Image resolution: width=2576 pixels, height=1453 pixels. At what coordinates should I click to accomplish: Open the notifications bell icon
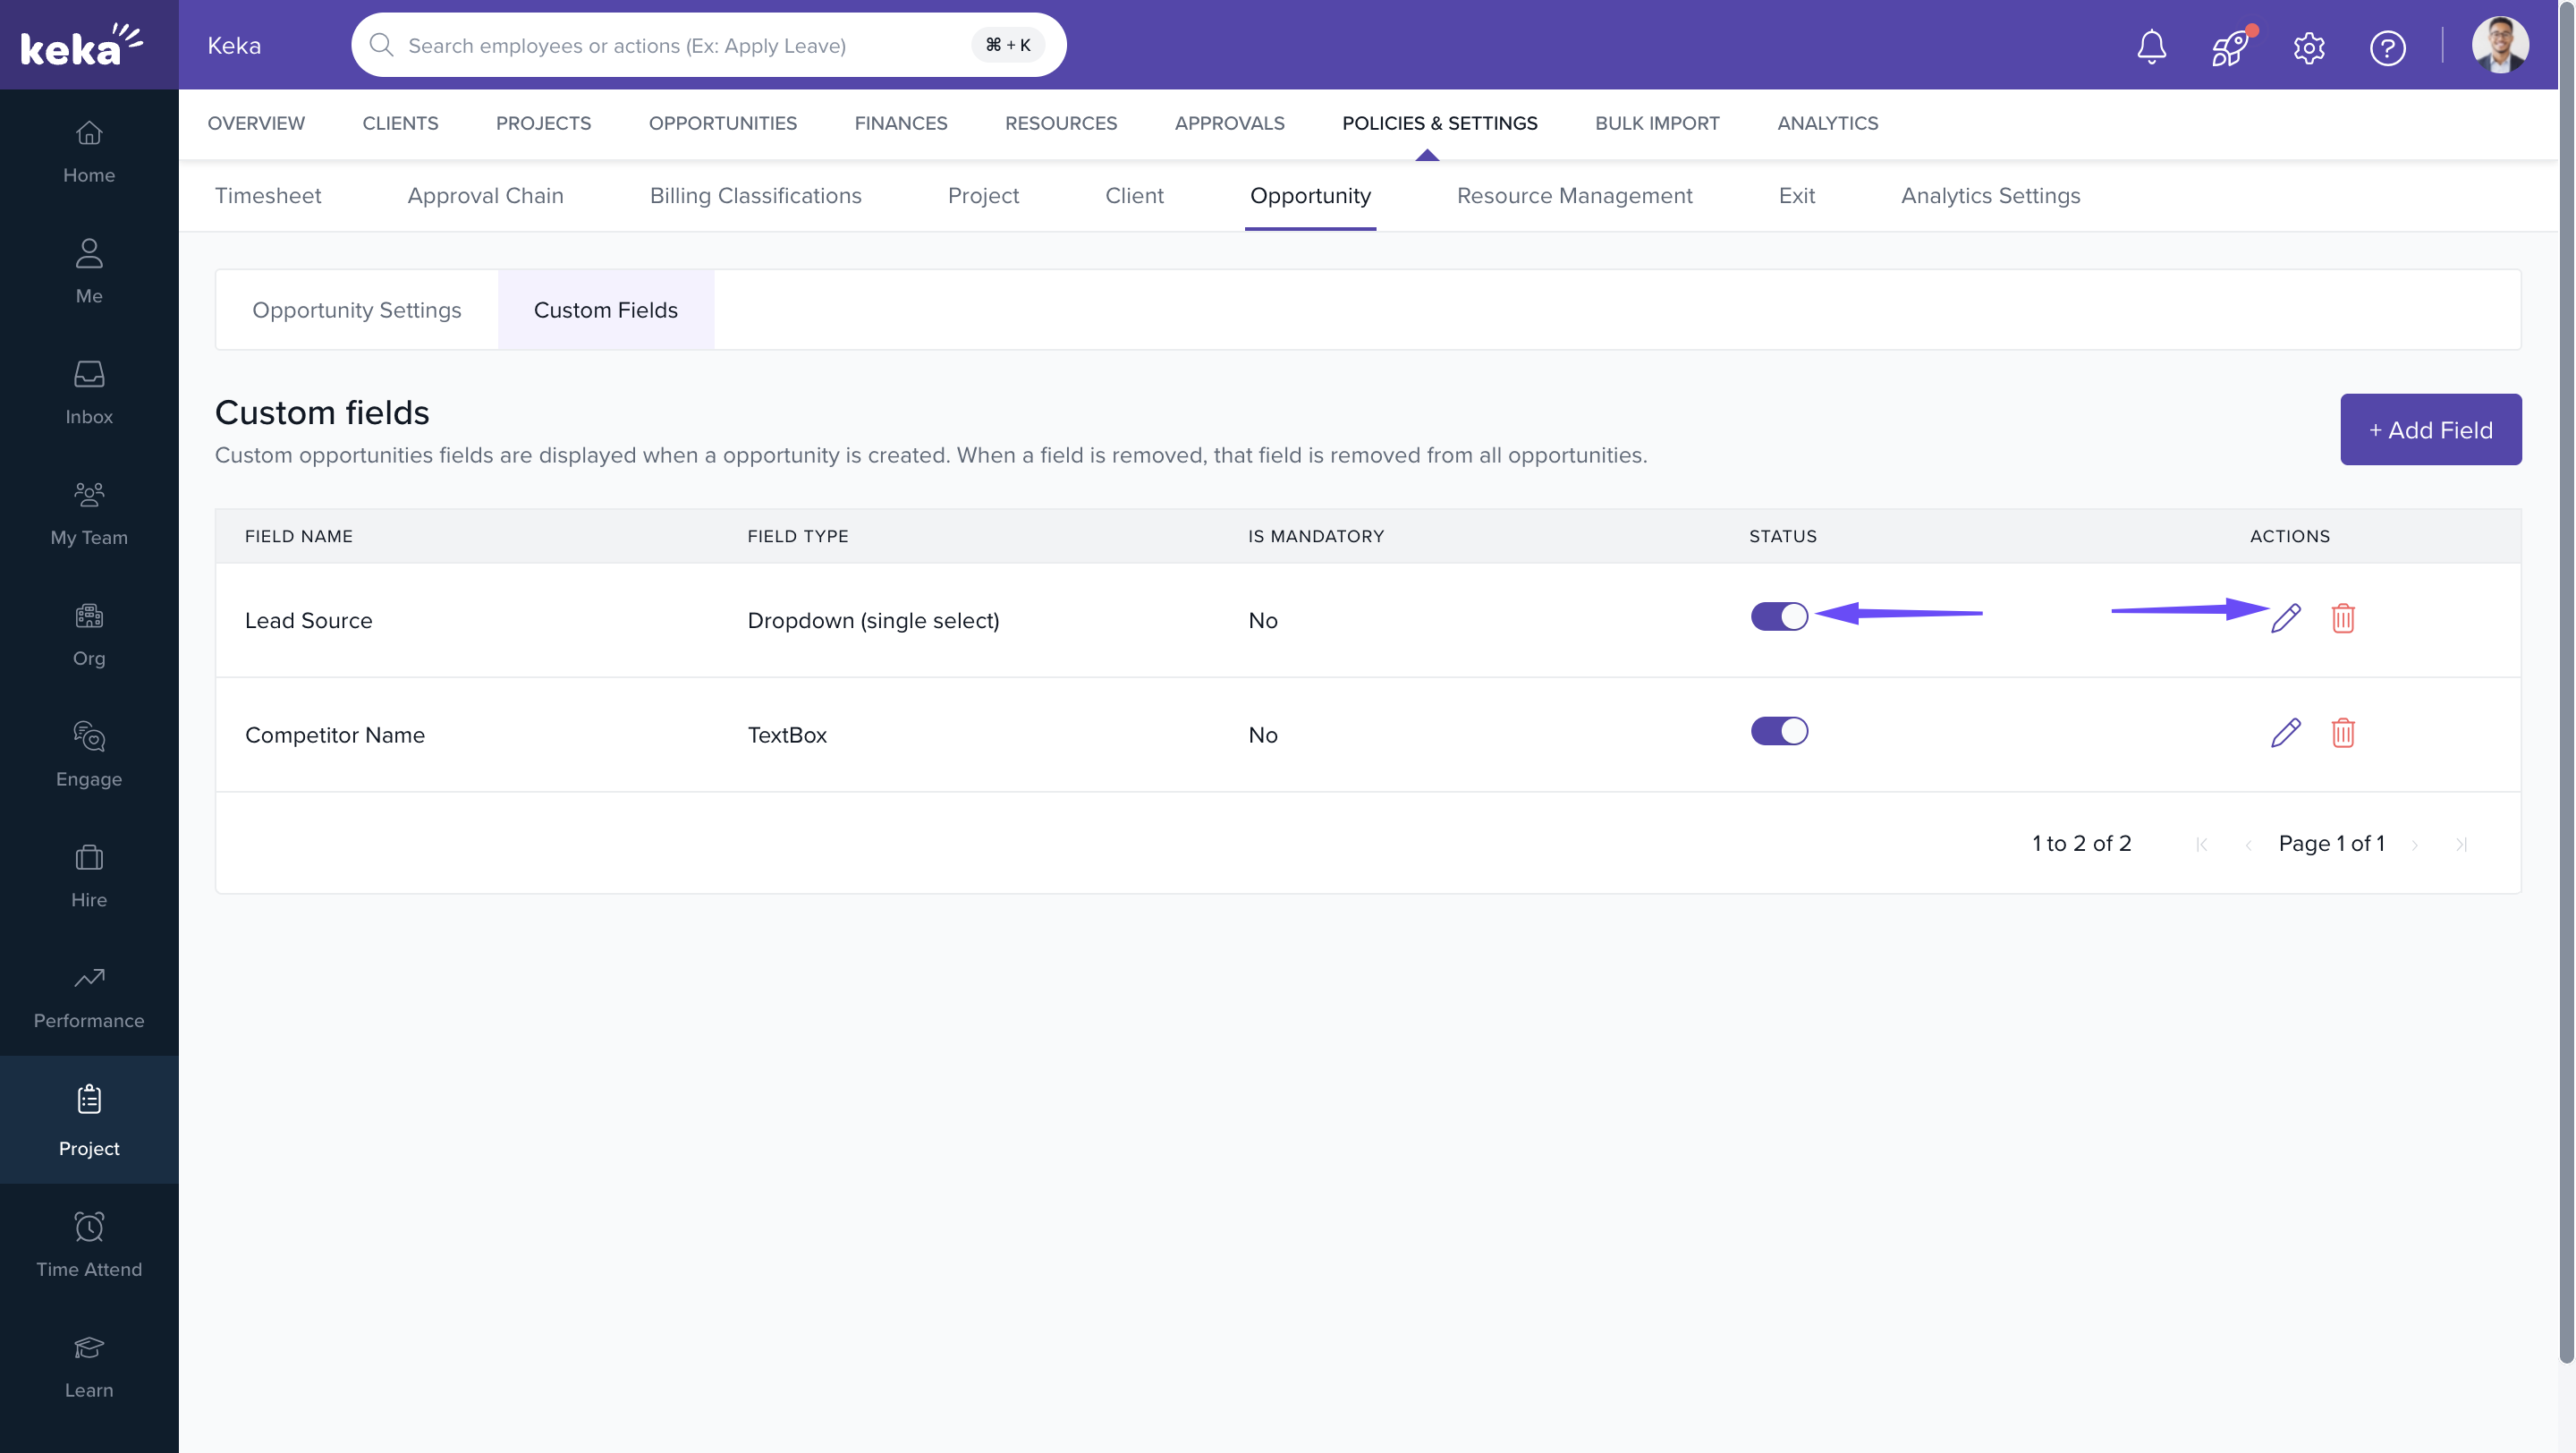(x=2151, y=46)
